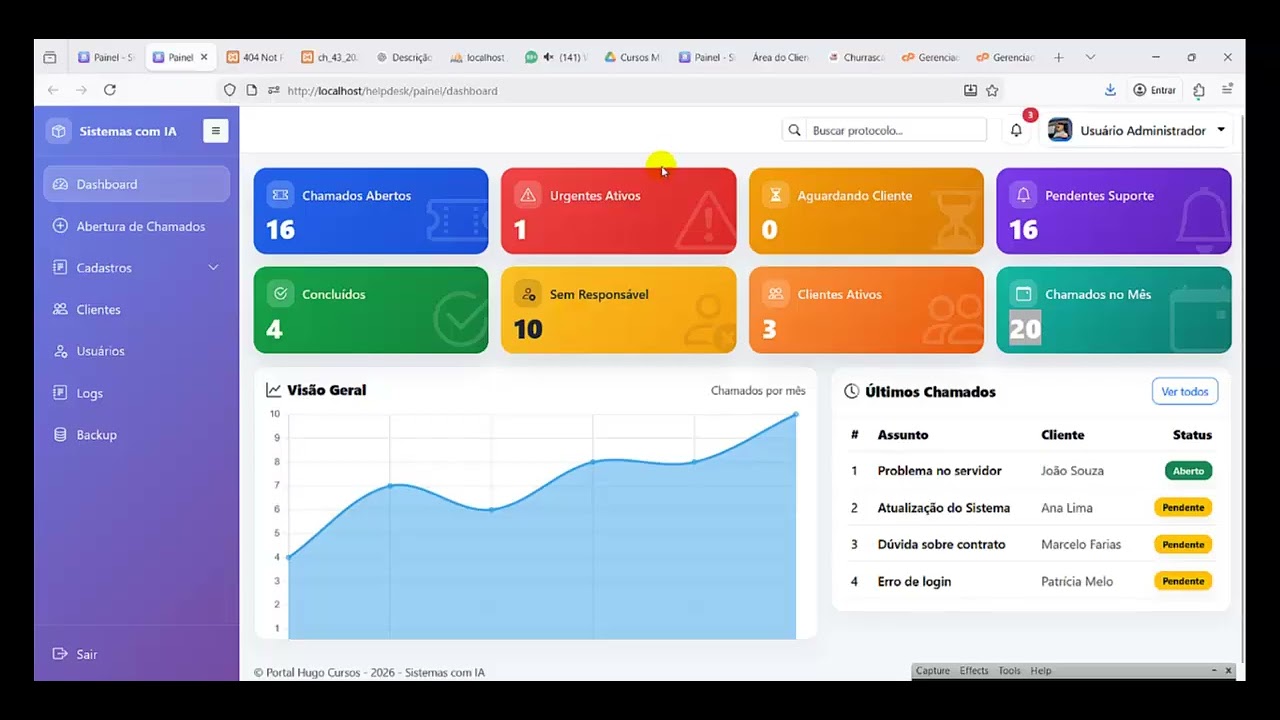Screen dimensions: 1280x720
Task: Go to Usuários in the sidebar
Action: (x=137, y=351)
